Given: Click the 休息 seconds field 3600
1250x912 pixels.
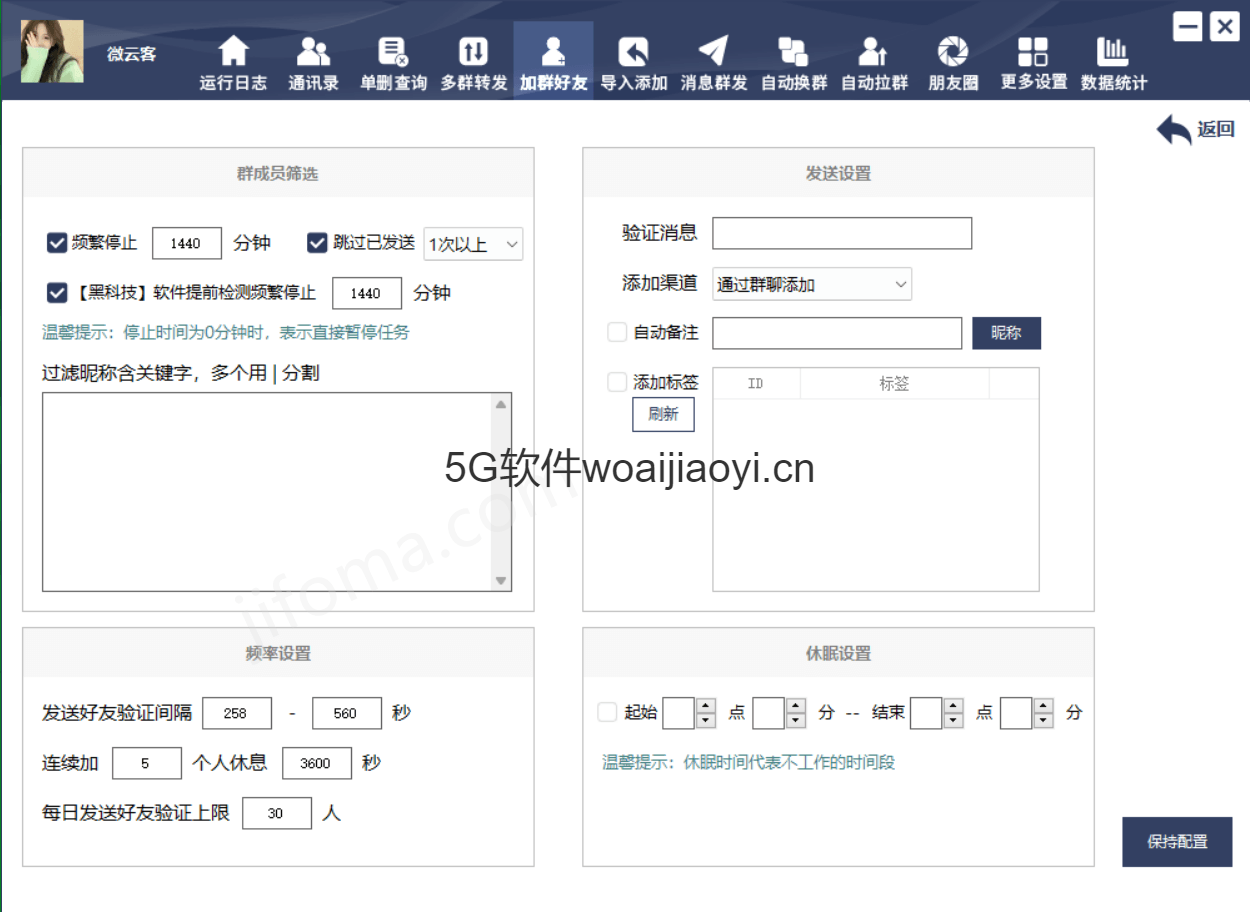Looking at the screenshot, I should click(x=317, y=763).
